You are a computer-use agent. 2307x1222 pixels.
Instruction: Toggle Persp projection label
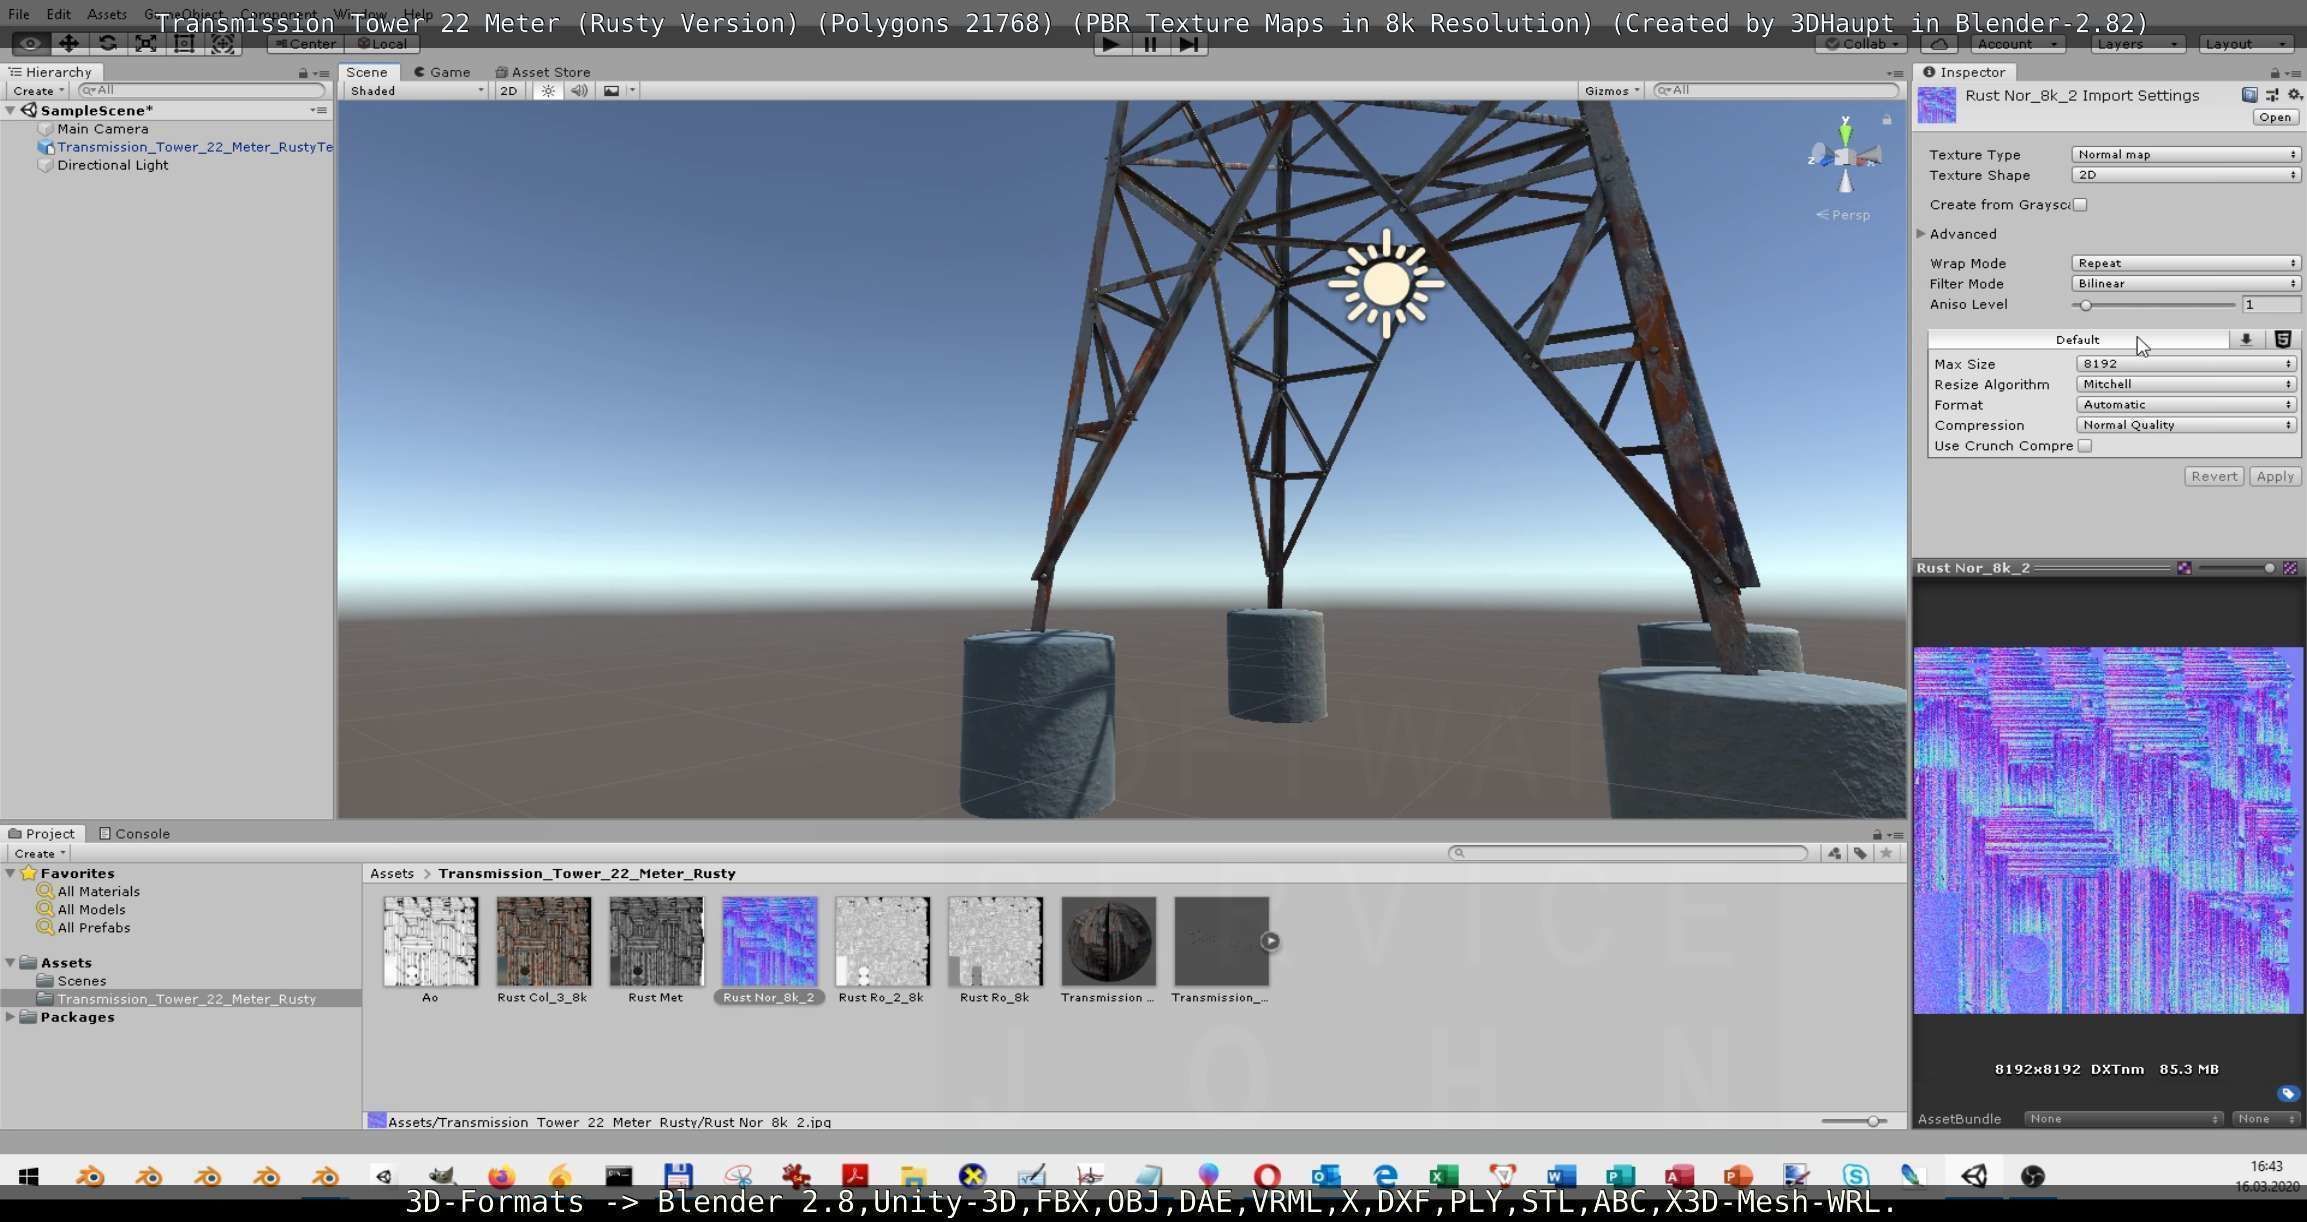[x=1844, y=215]
